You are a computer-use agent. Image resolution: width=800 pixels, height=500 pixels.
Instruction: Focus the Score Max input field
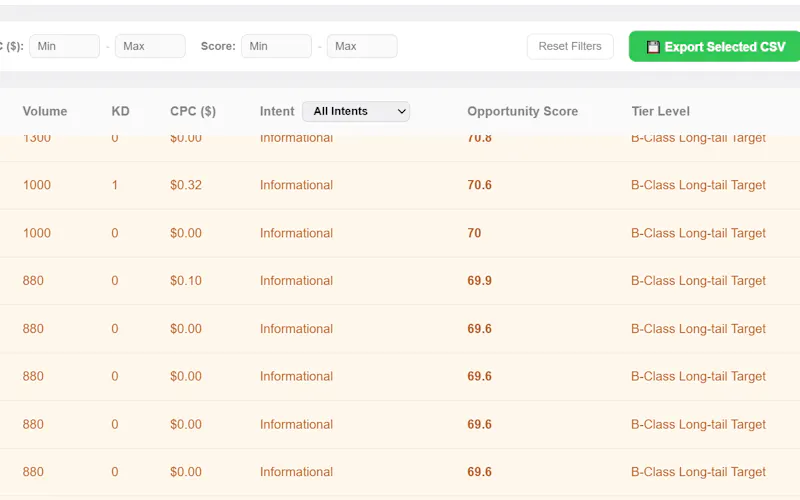tap(362, 46)
